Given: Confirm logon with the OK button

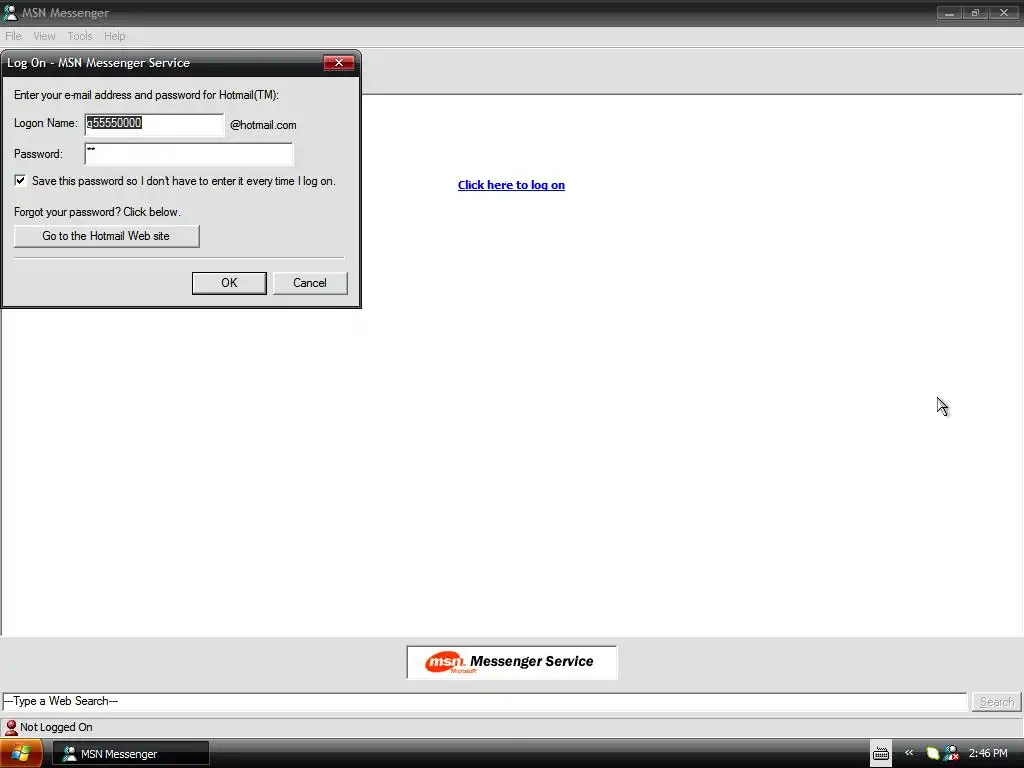Looking at the screenshot, I should point(229,283).
